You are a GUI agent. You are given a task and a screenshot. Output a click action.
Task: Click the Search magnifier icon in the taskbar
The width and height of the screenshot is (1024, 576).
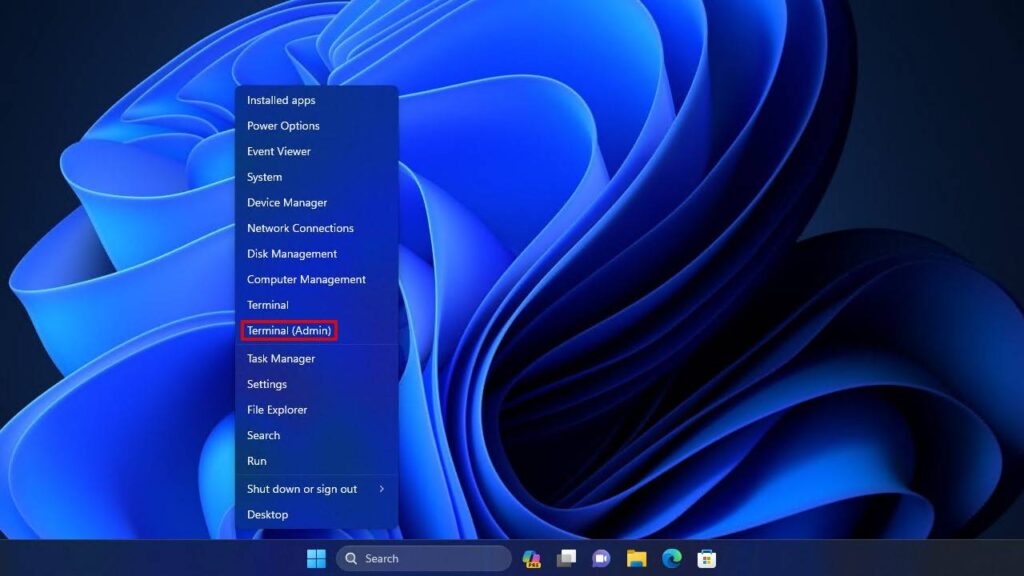pyautogui.click(x=352, y=558)
